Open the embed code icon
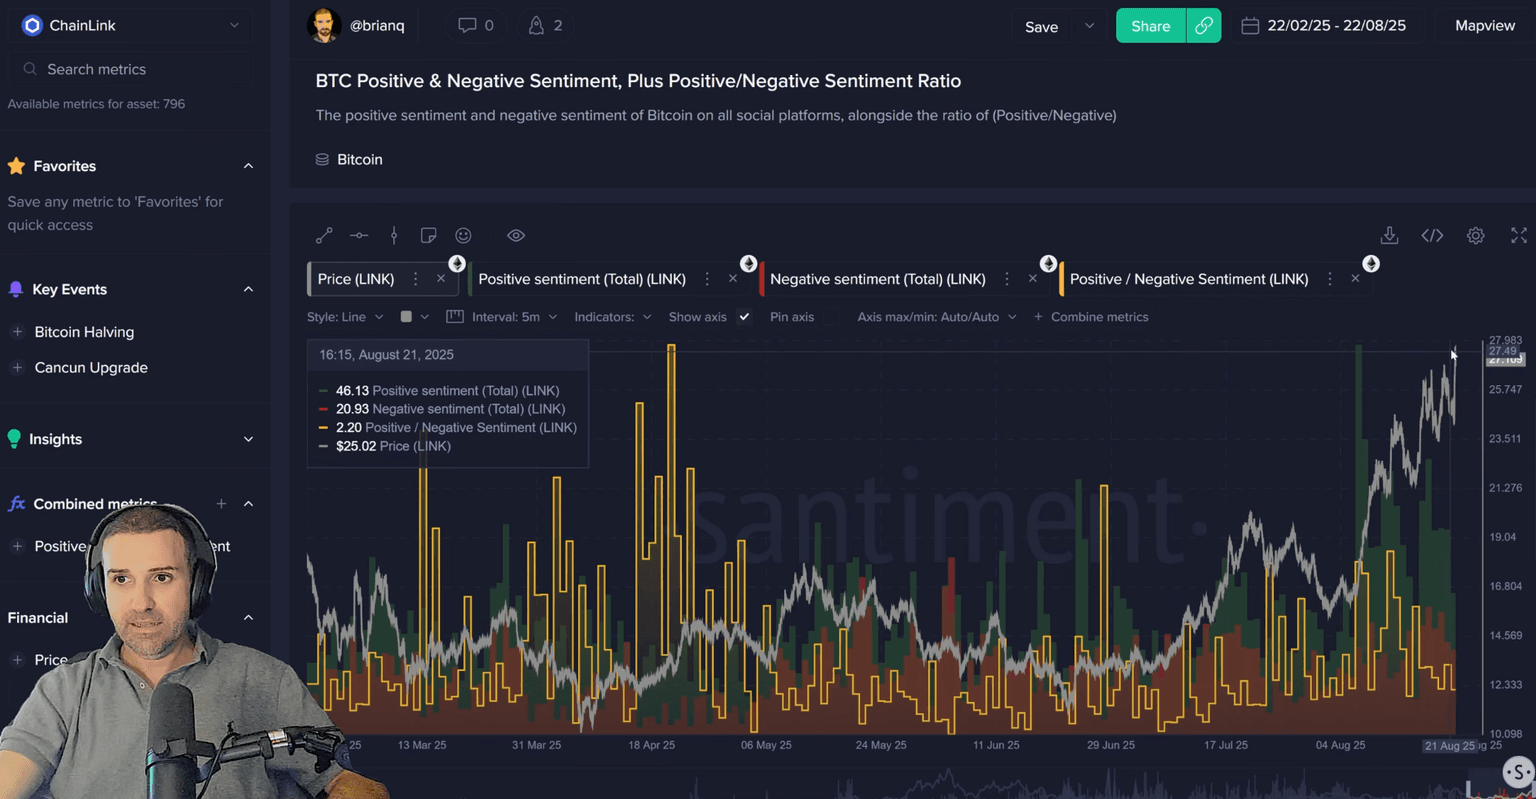Image resolution: width=1536 pixels, height=799 pixels. click(x=1432, y=236)
